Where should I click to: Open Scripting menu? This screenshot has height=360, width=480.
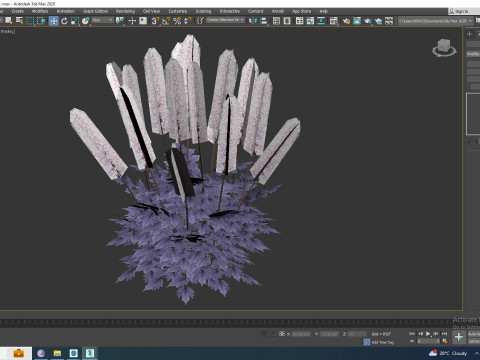pos(203,11)
